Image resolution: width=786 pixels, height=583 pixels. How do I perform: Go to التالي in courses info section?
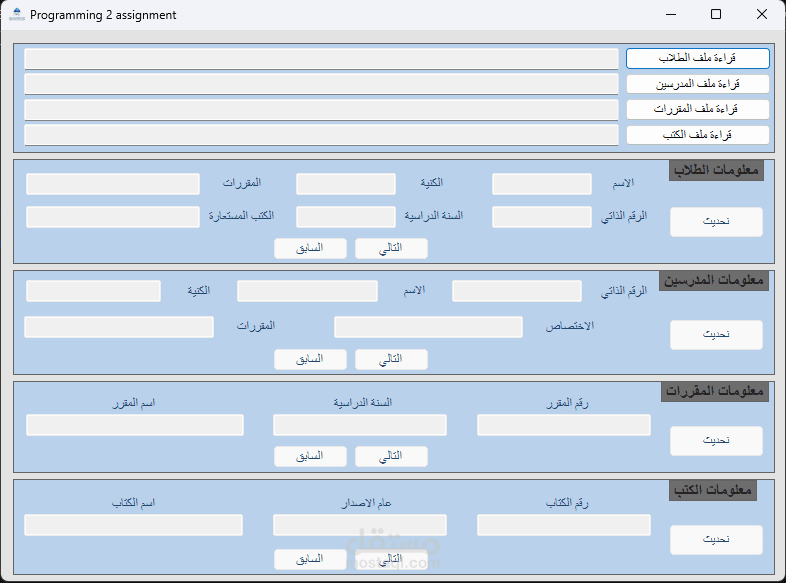click(391, 456)
